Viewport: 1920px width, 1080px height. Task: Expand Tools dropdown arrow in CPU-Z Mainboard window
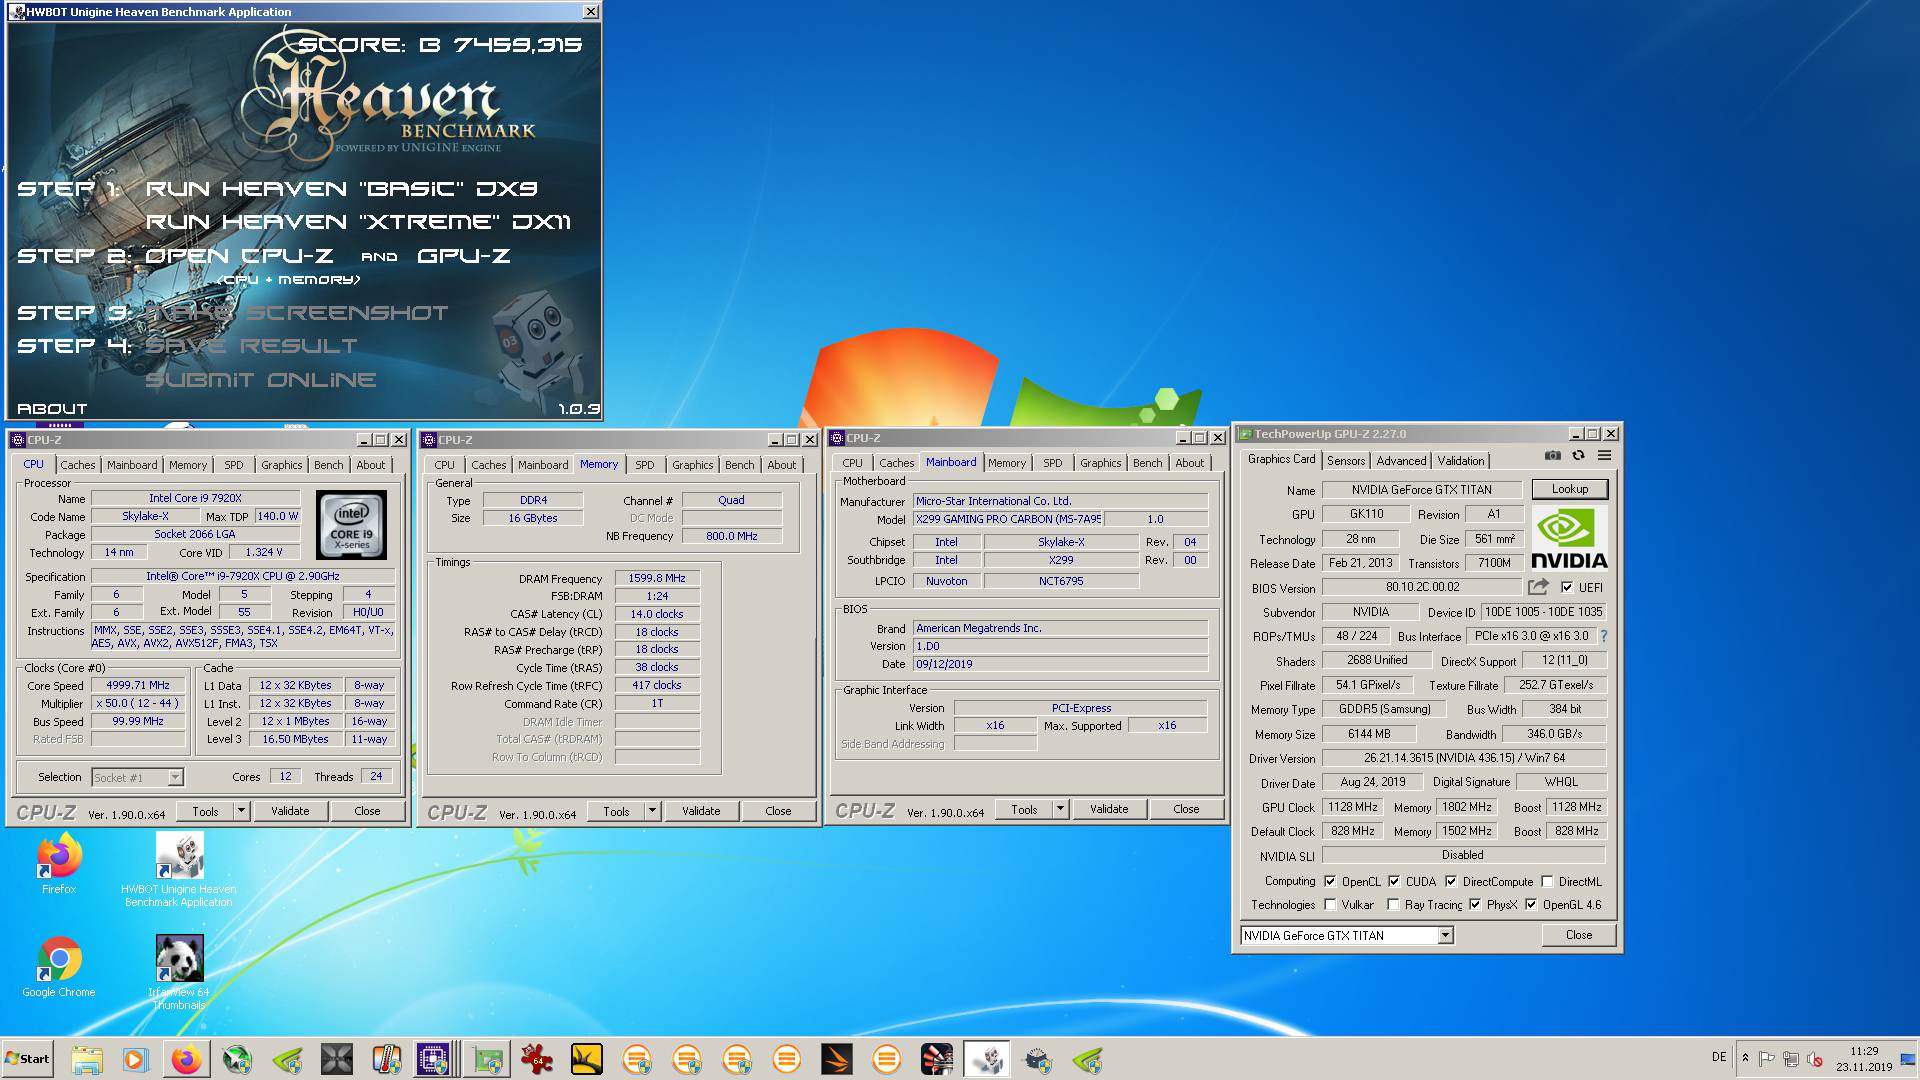pyautogui.click(x=1060, y=808)
